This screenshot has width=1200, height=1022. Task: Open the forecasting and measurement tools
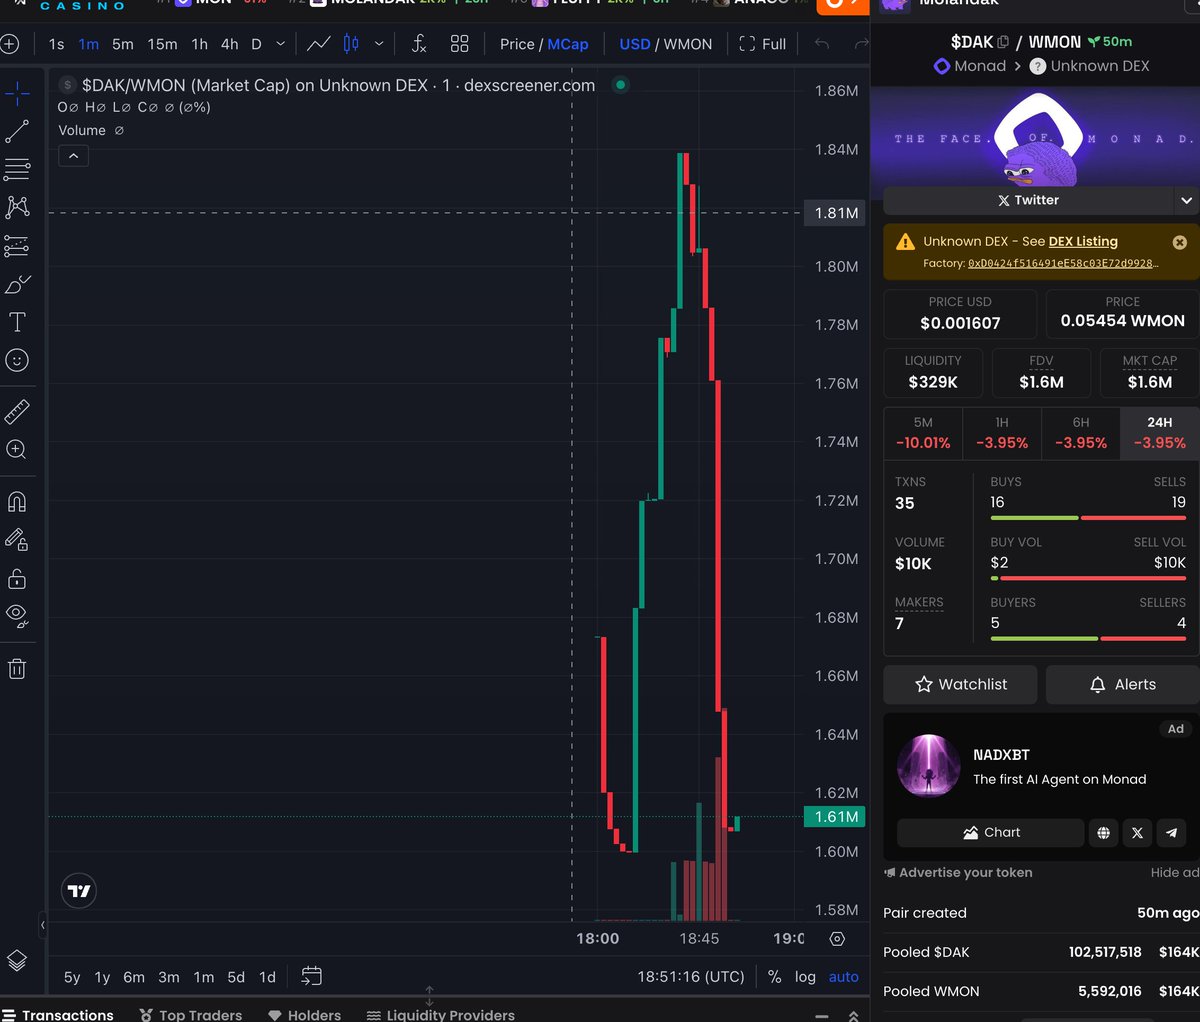point(17,246)
